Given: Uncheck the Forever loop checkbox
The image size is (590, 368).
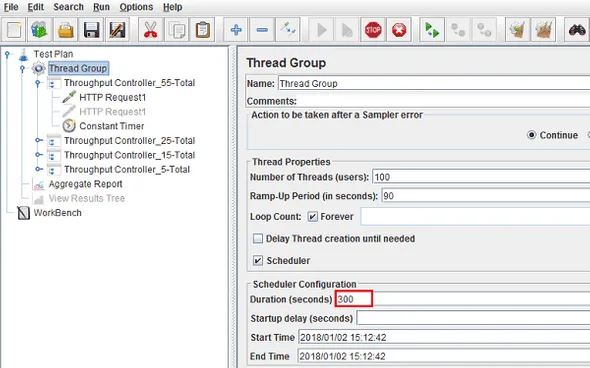Looking at the screenshot, I should click(312, 217).
